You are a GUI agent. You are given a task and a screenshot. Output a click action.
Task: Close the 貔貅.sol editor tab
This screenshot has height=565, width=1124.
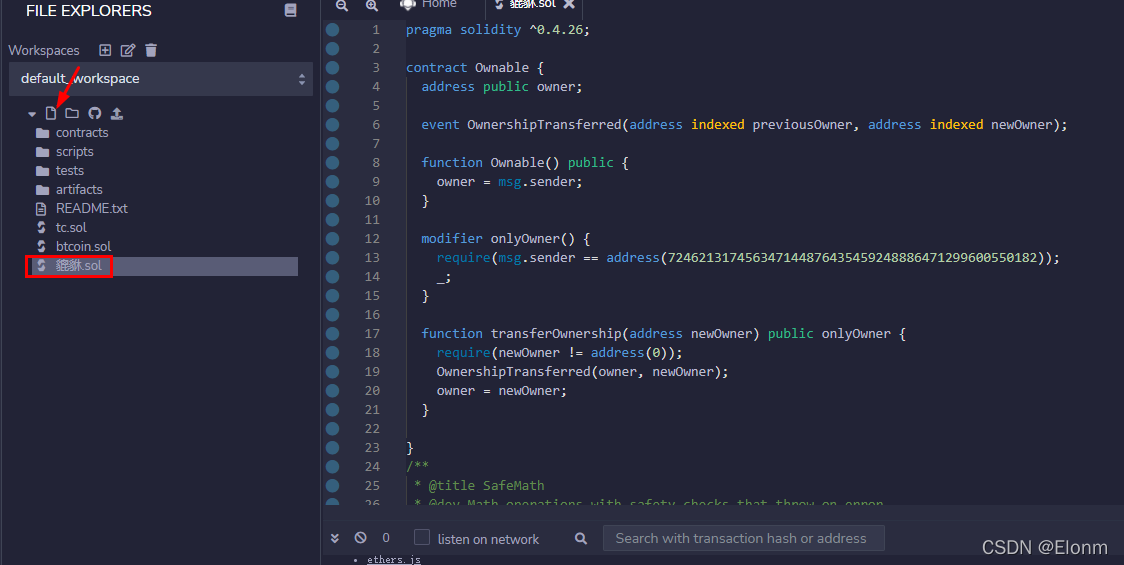[x=569, y=4]
